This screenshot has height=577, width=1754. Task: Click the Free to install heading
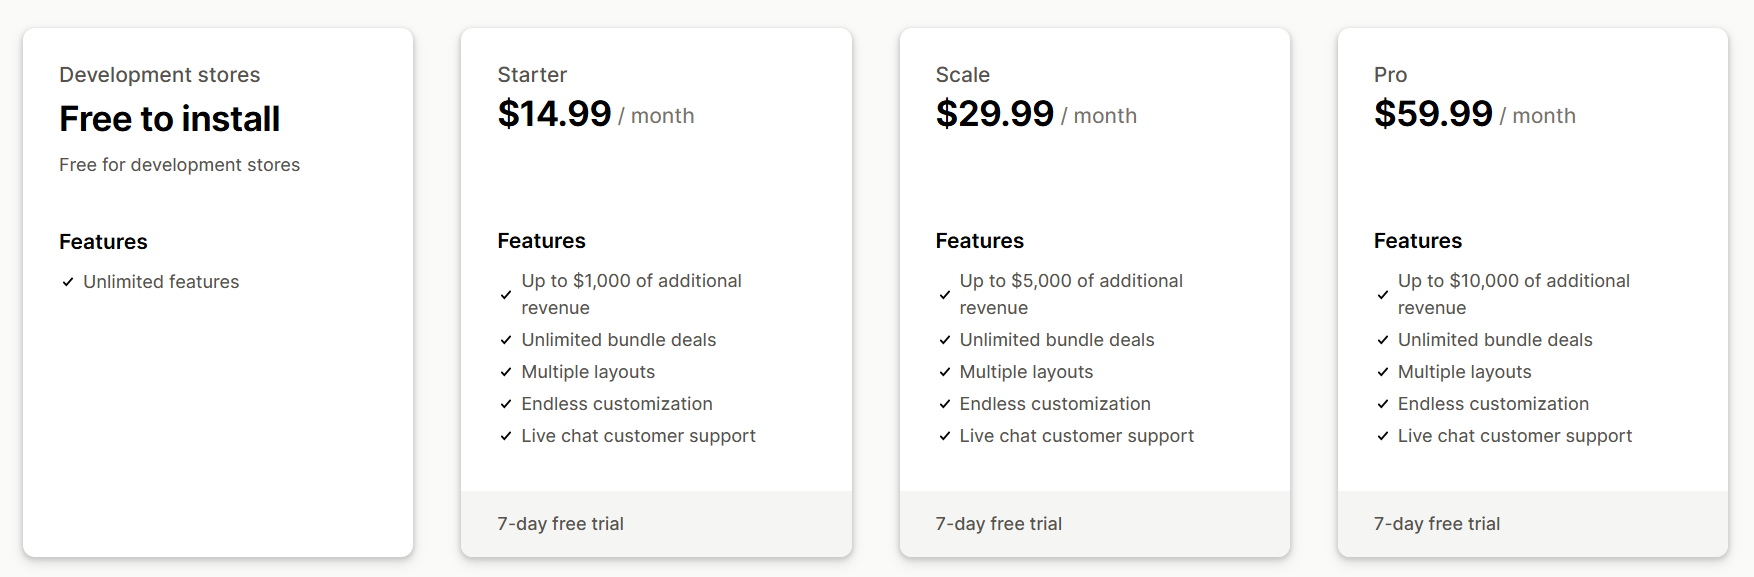[169, 119]
